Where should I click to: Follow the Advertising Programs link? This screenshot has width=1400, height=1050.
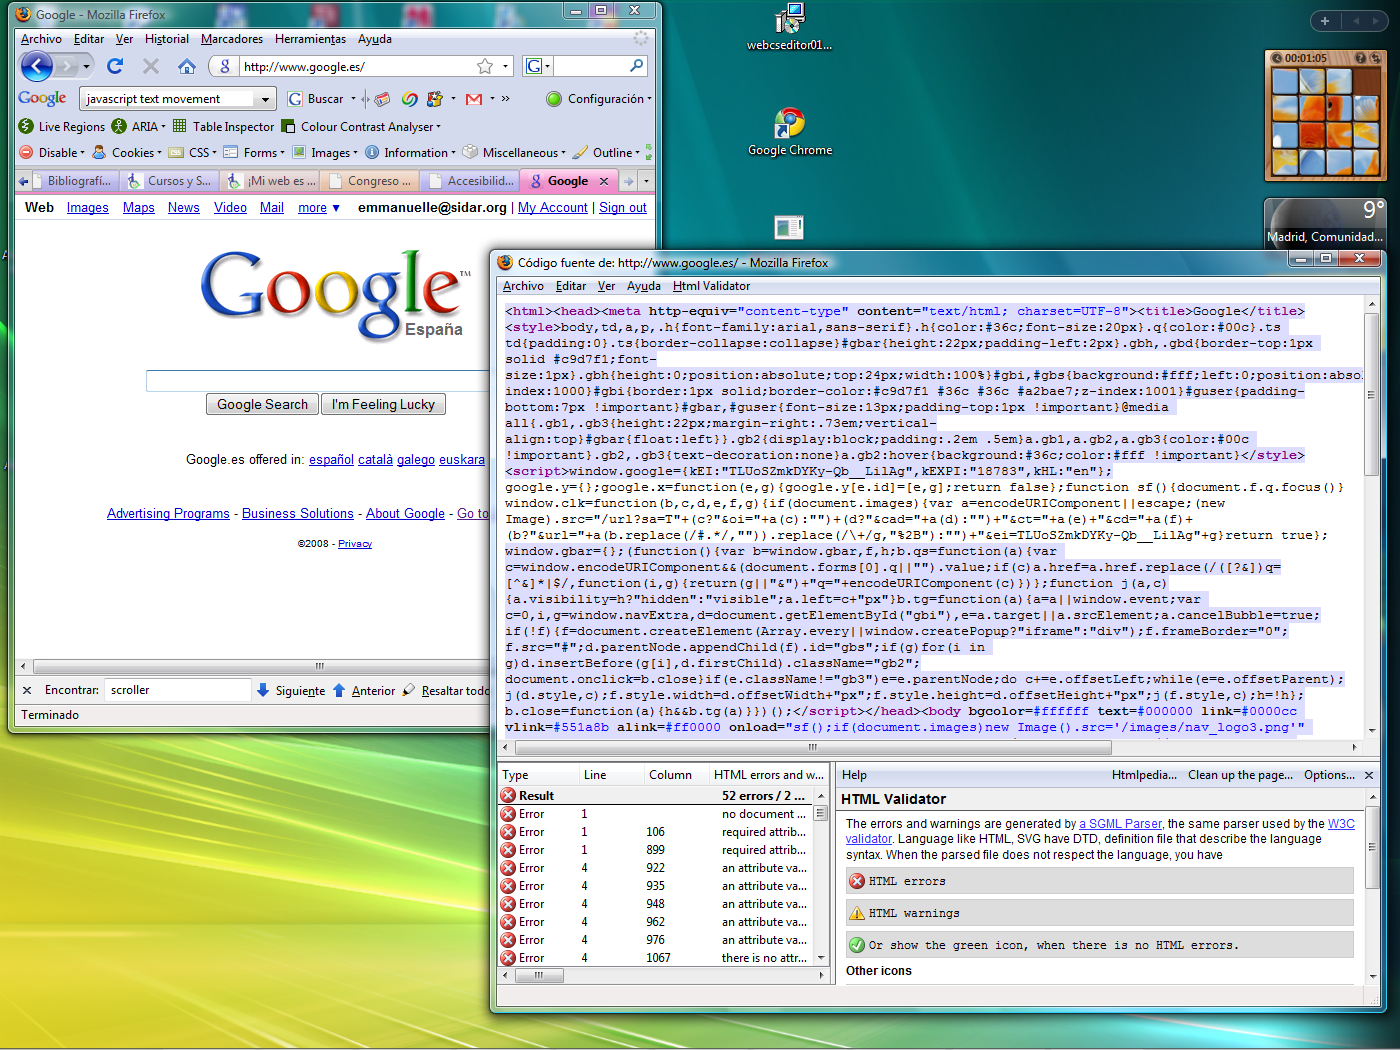[168, 513]
